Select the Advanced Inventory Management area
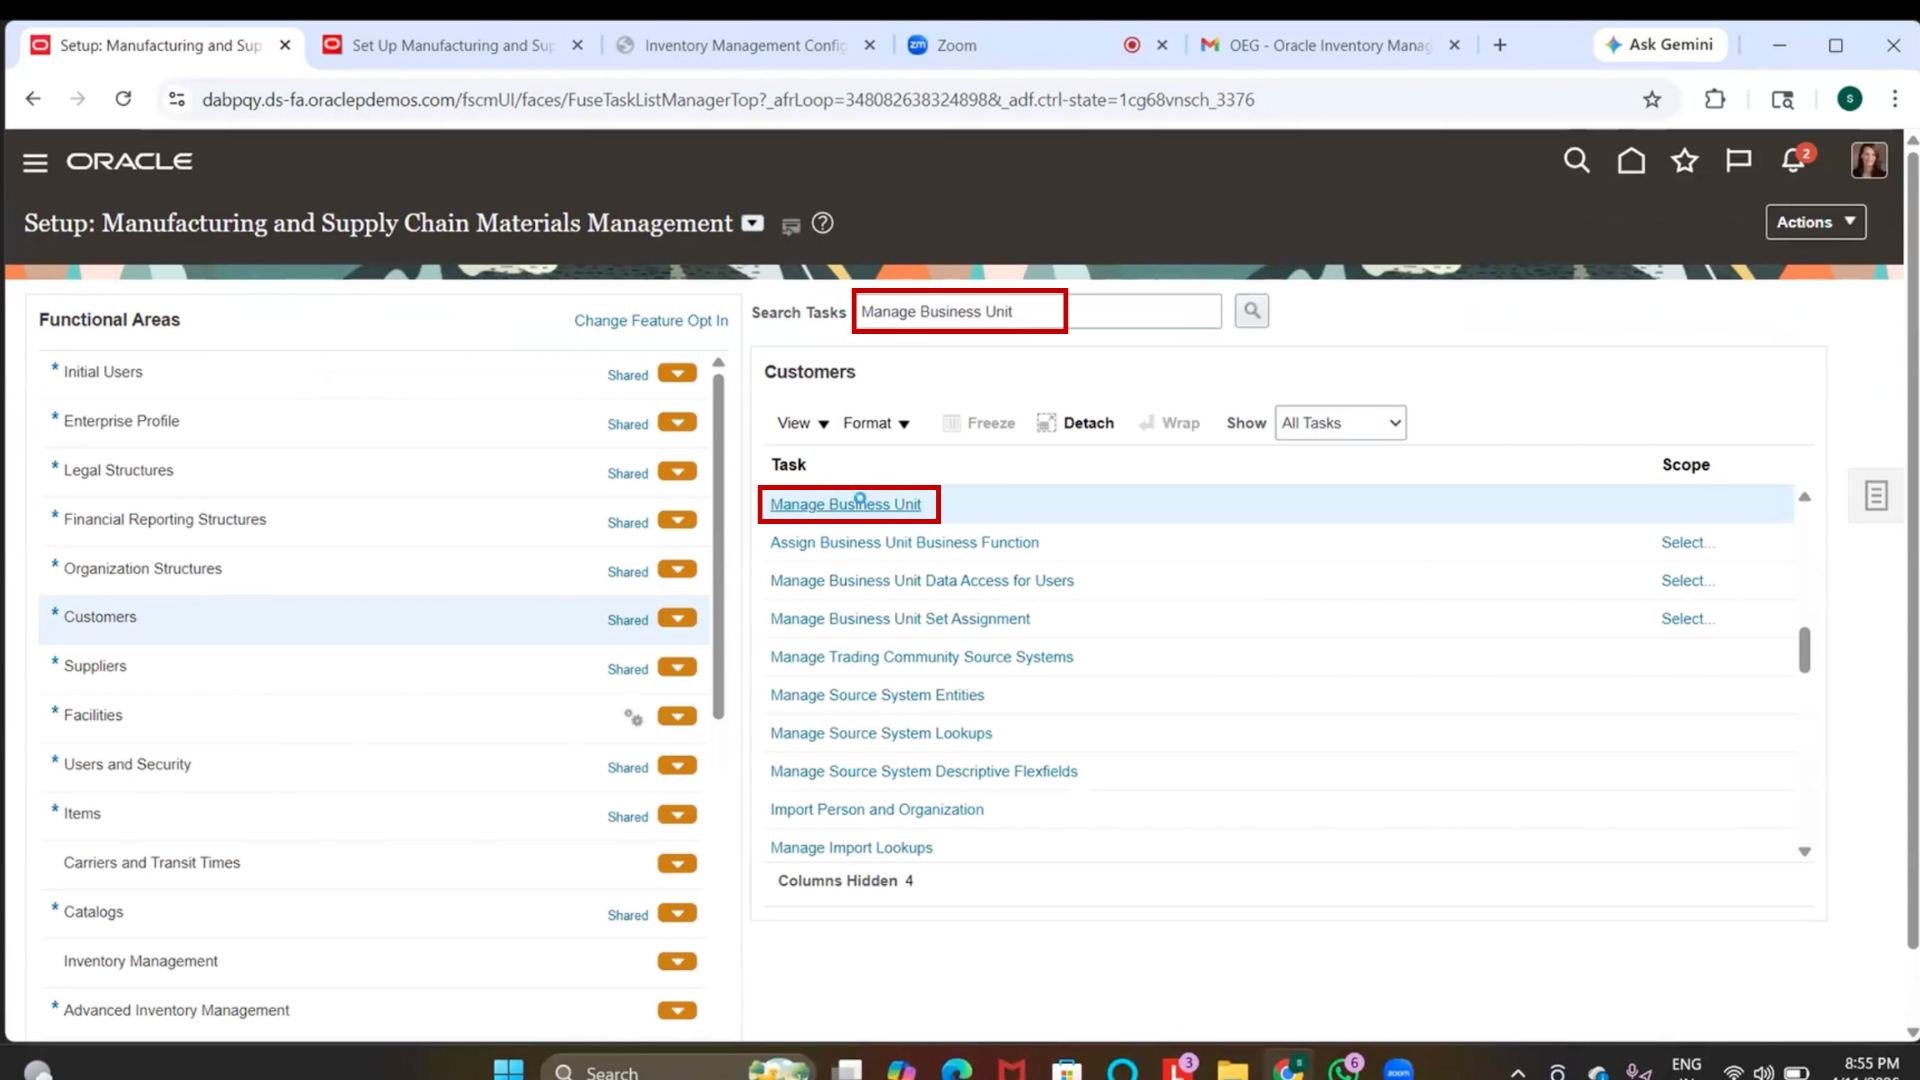The image size is (1920, 1080). (x=374, y=1010)
